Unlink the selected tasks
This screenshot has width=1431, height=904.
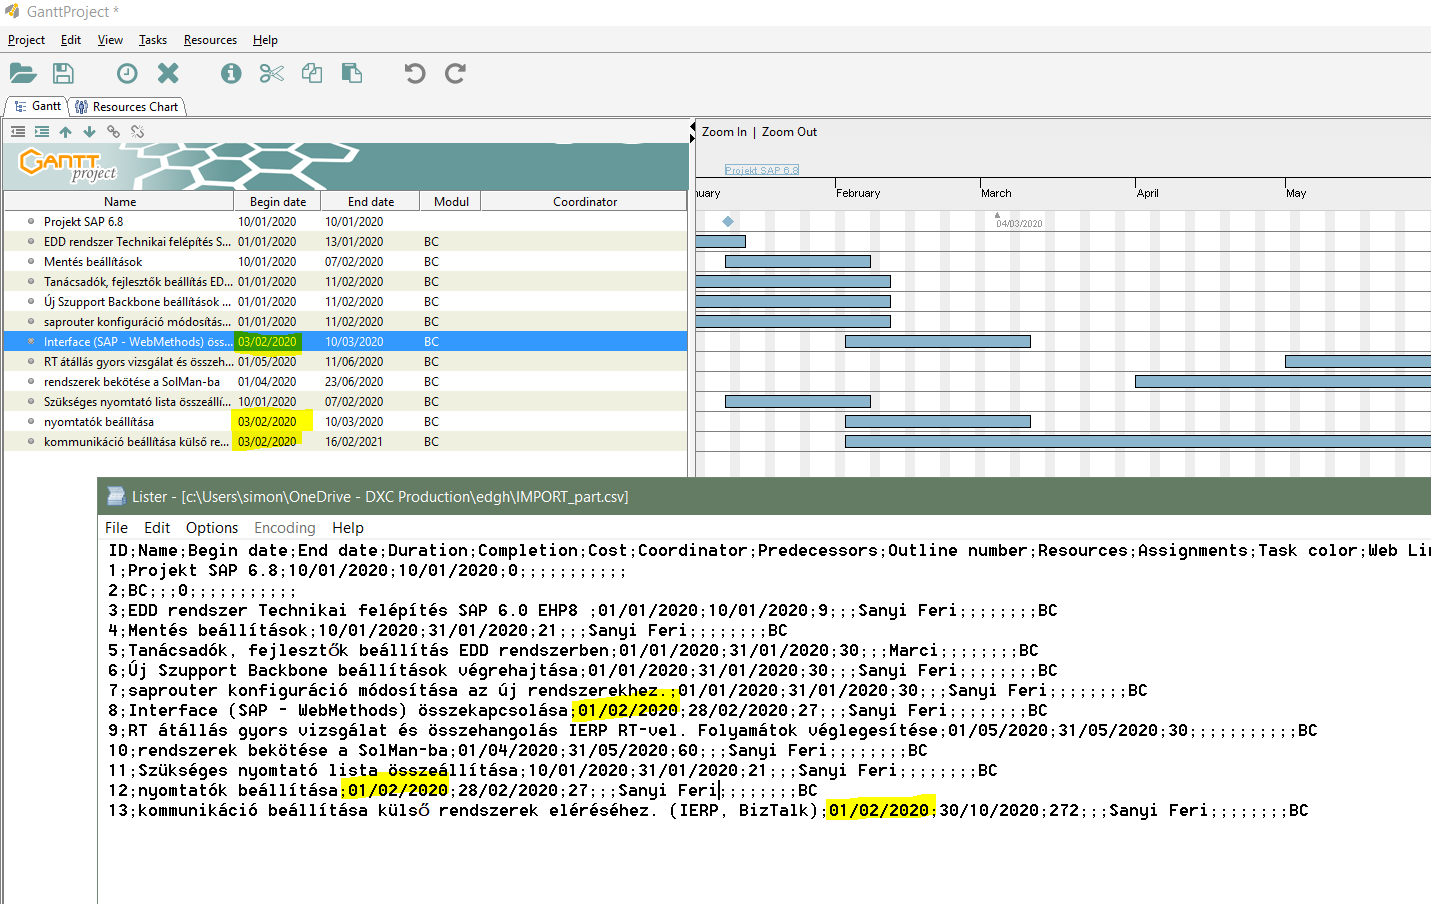coord(137,131)
